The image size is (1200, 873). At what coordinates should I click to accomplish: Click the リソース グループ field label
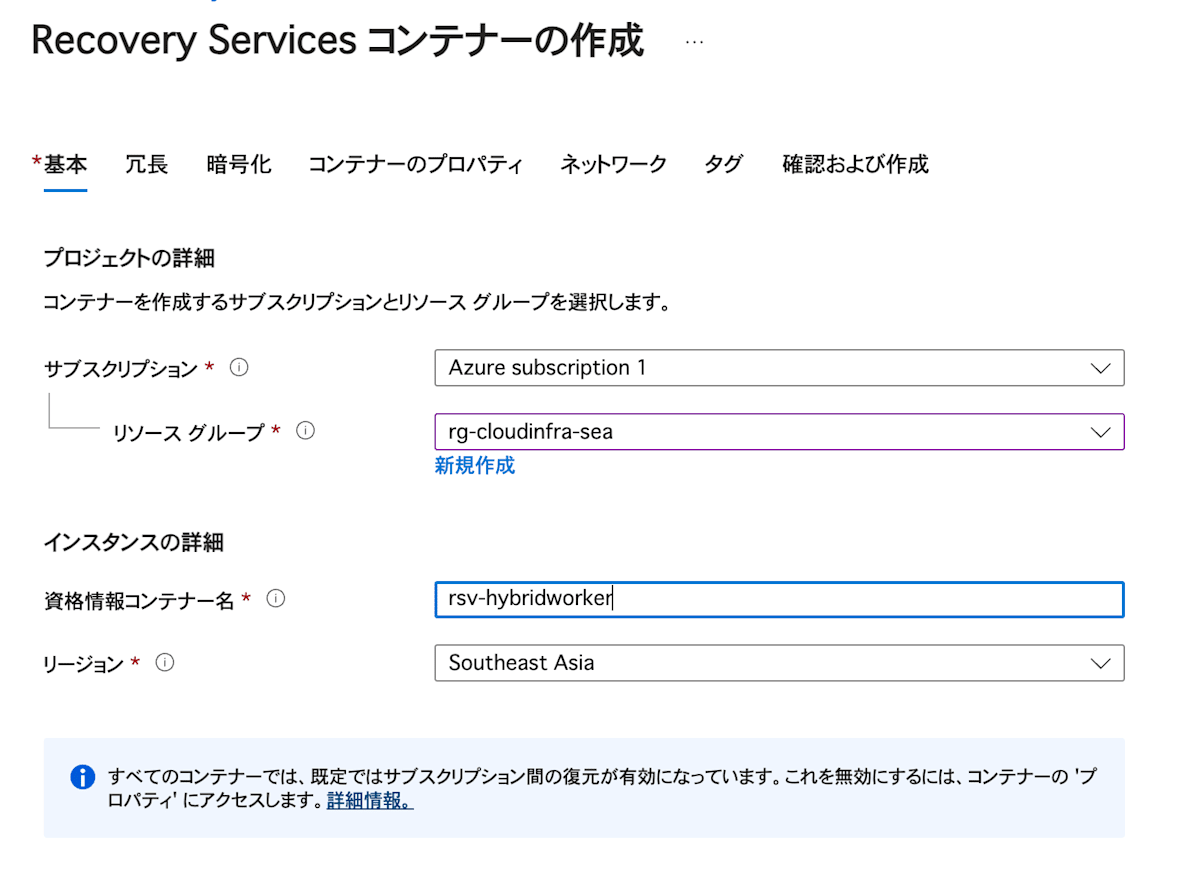click(x=188, y=433)
